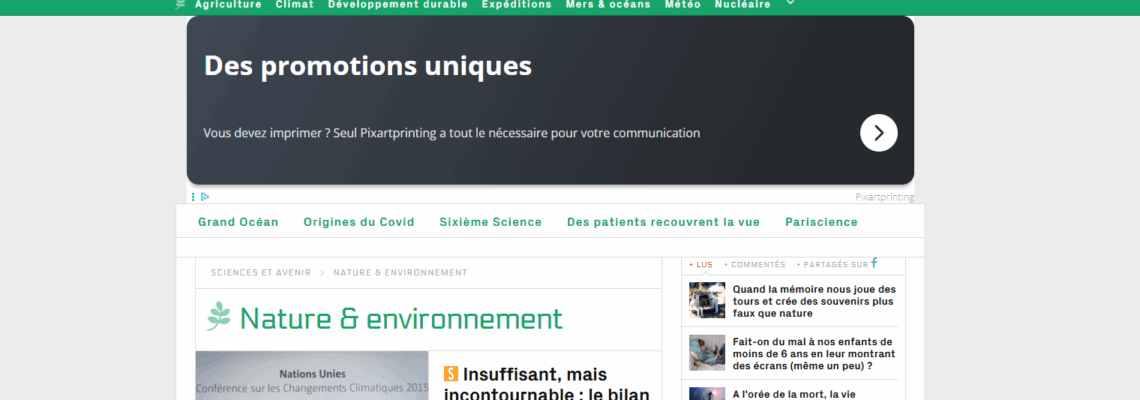Image resolution: width=1140 pixels, height=400 pixels.
Task: Click the Sciences et Avenir breadcrumb
Action: pos(260,272)
